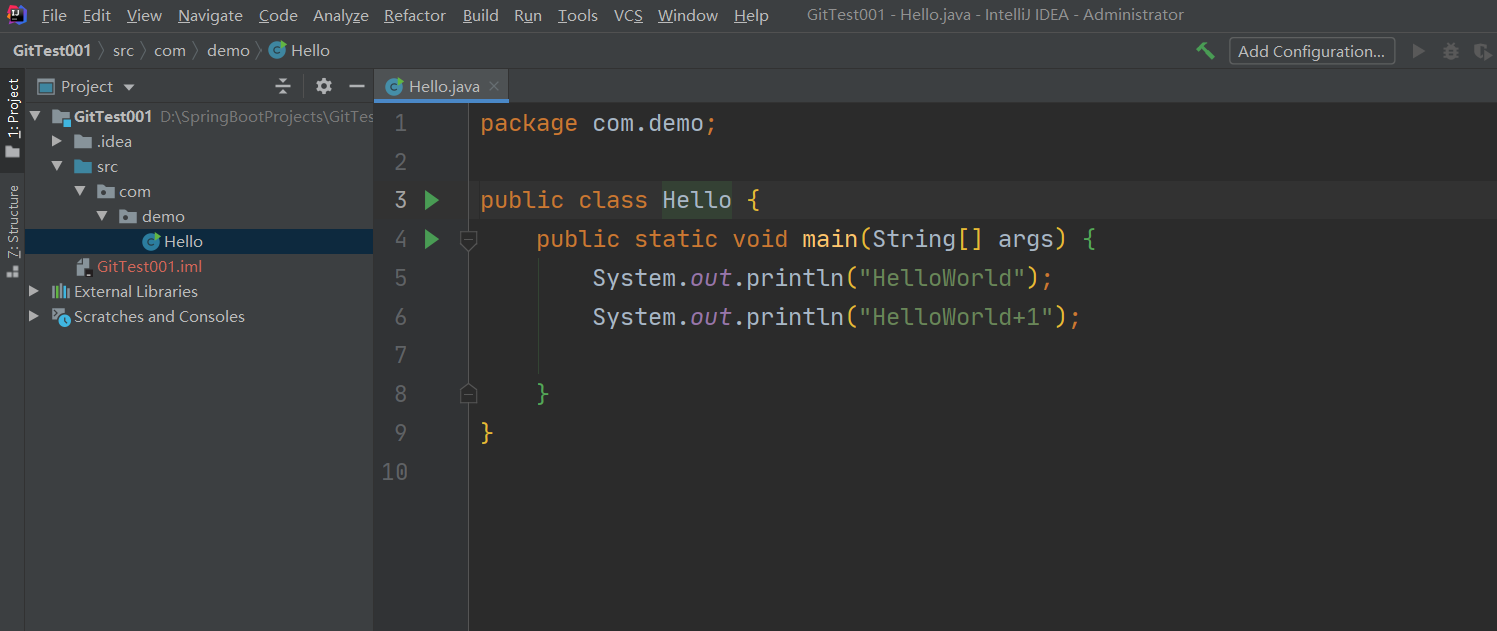
Task: Click GitTest001 in the breadcrumb bar
Action: click(x=52, y=50)
